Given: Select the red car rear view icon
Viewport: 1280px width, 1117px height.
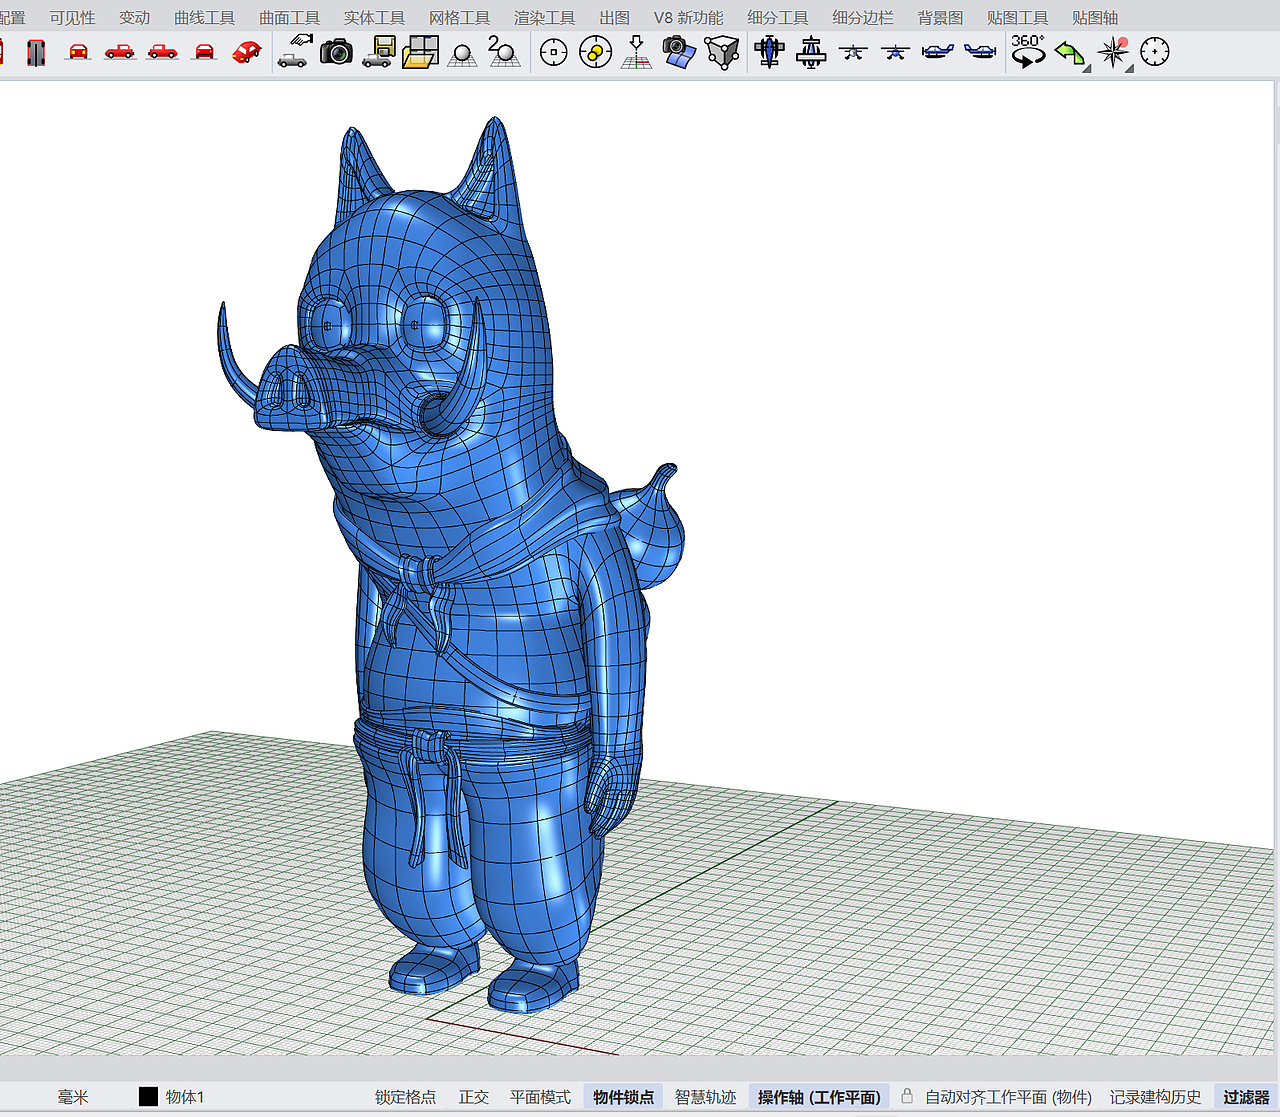Looking at the screenshot, I should (204, 52).
